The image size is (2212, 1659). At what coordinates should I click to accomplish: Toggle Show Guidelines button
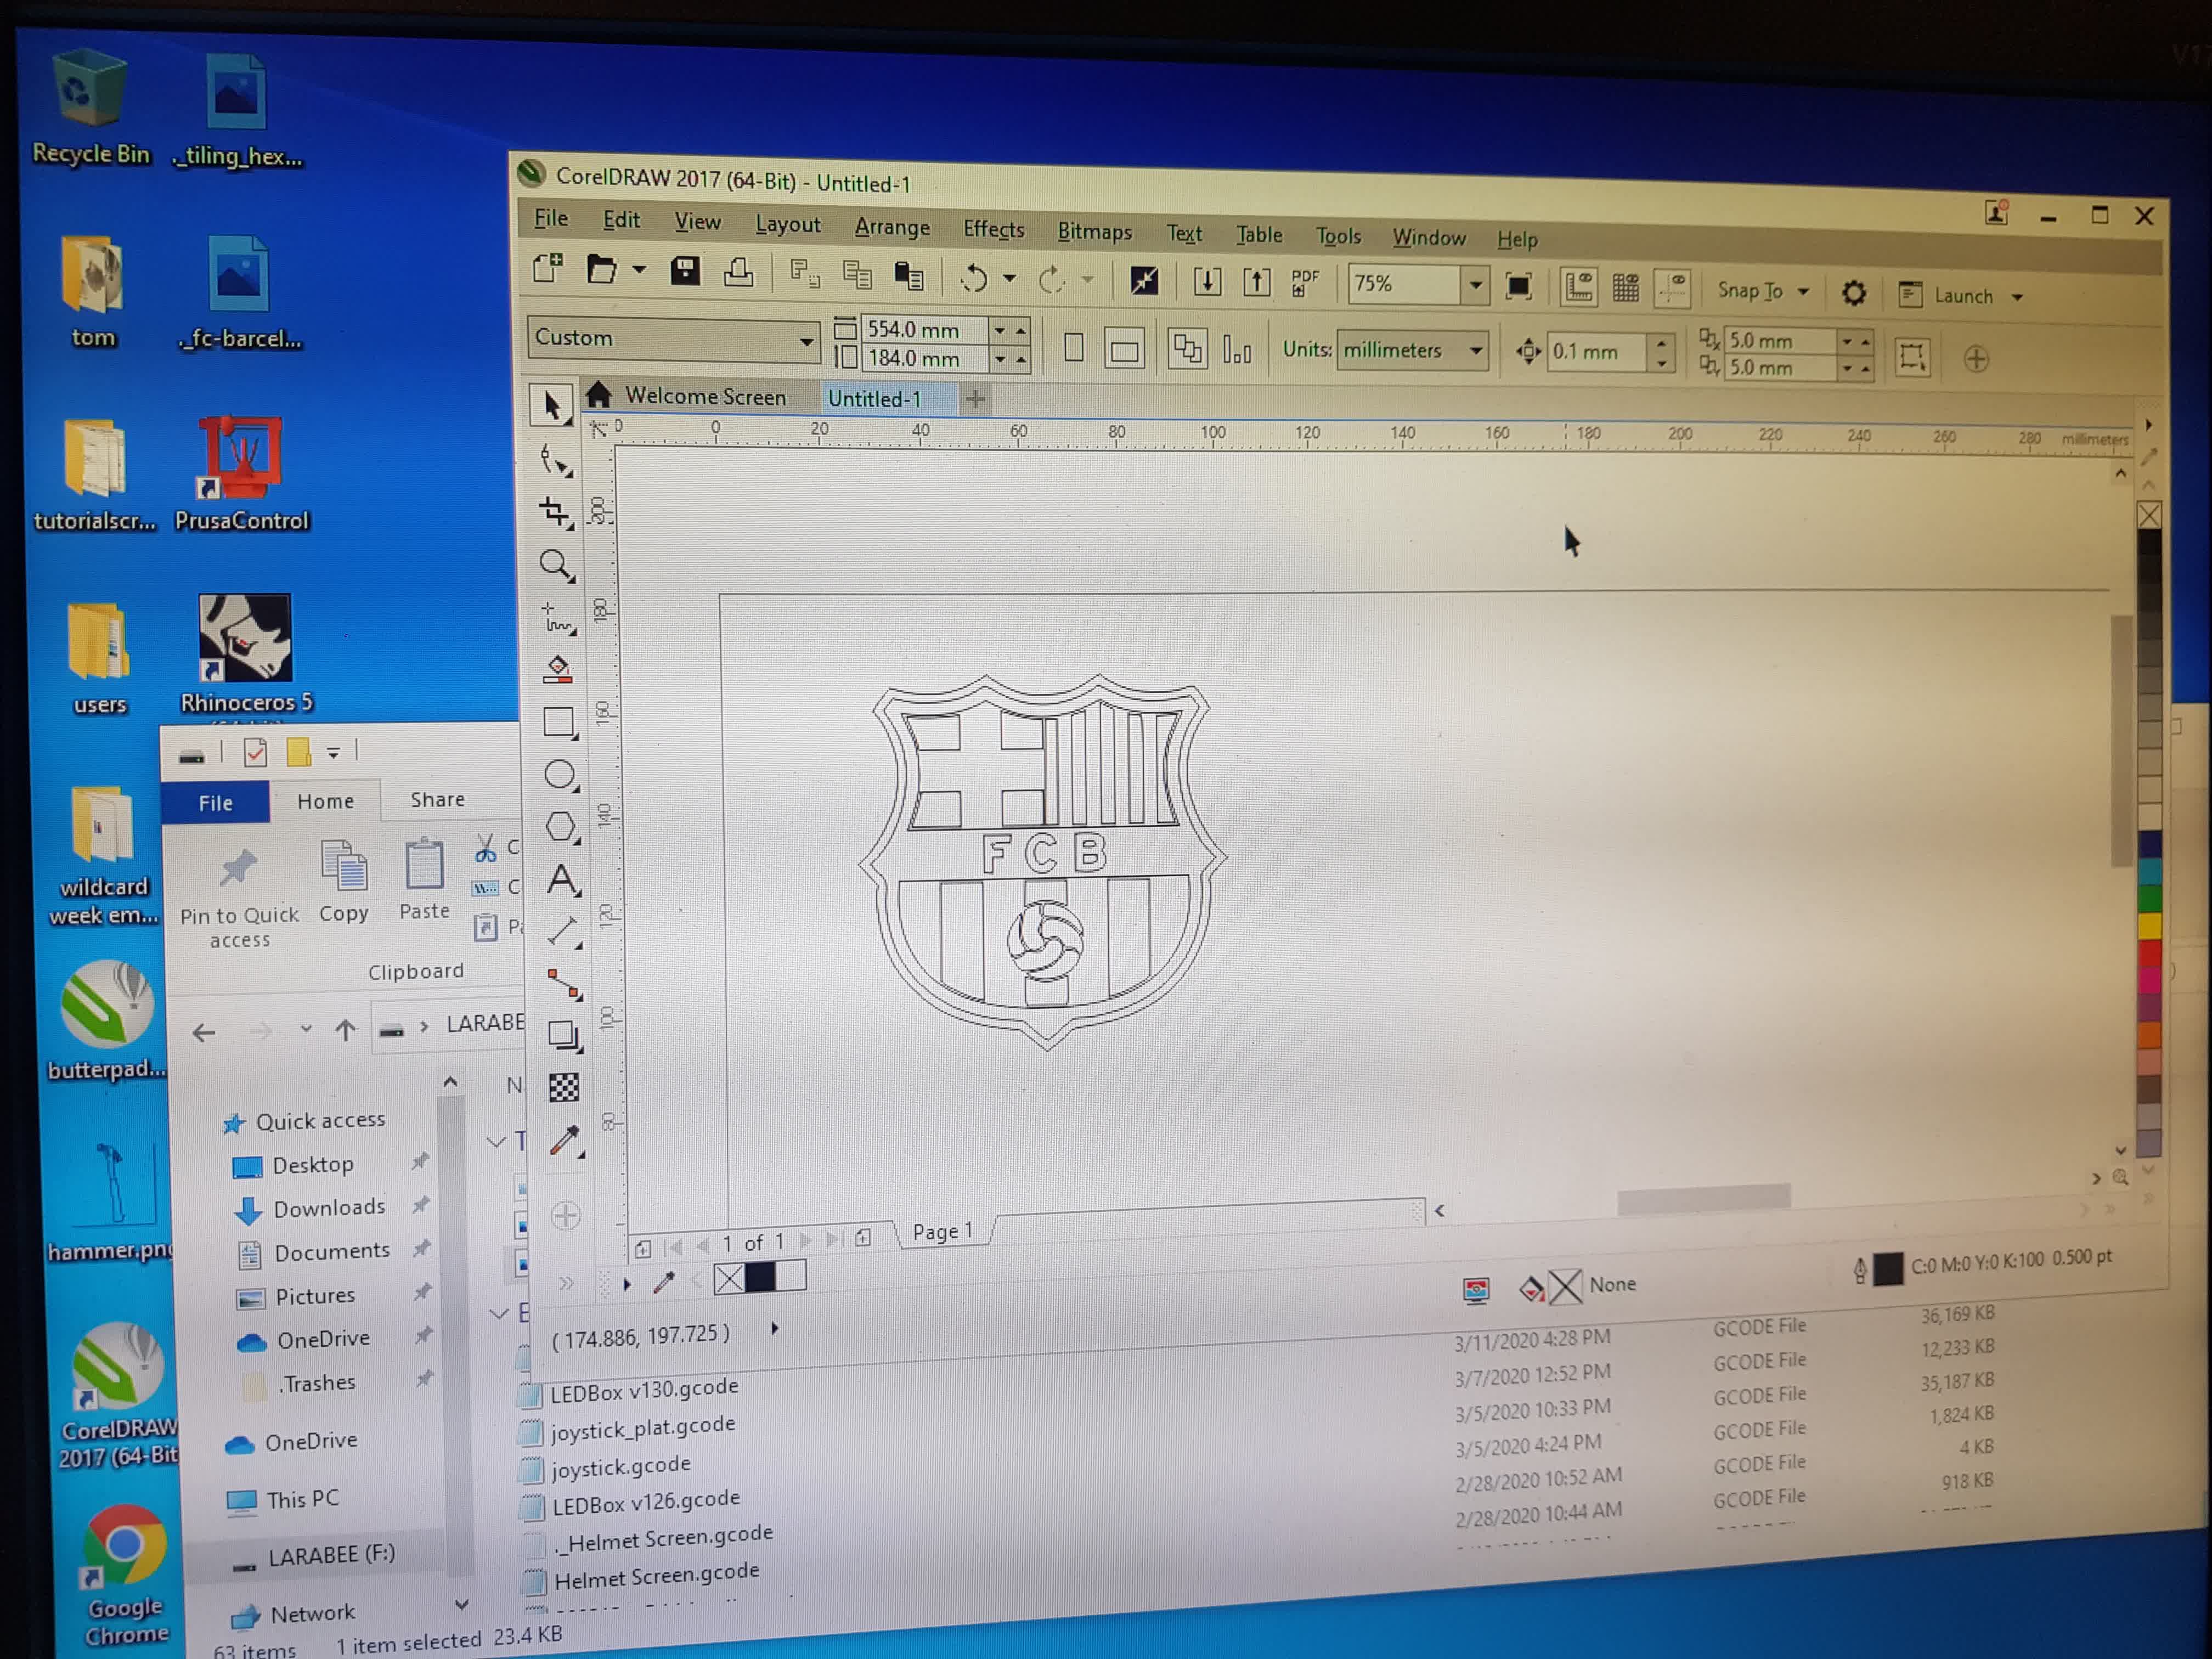pos(1672,290)
